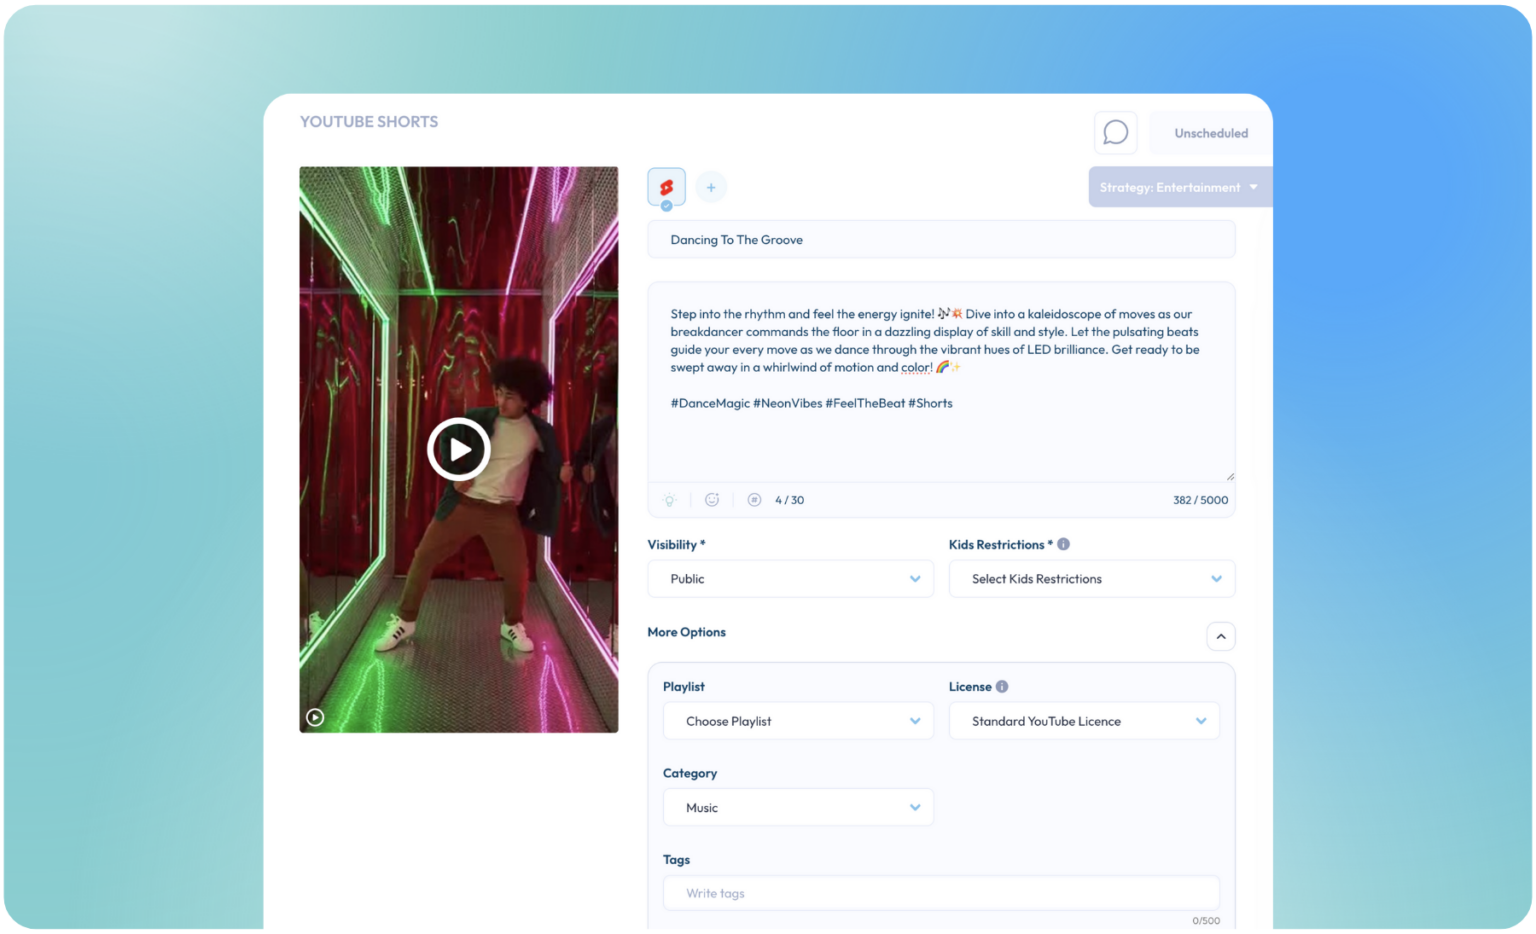Screen dimensions: 1536x934
Task: Open the Strategy: Entertainment menu
Action: [1179, 186]
